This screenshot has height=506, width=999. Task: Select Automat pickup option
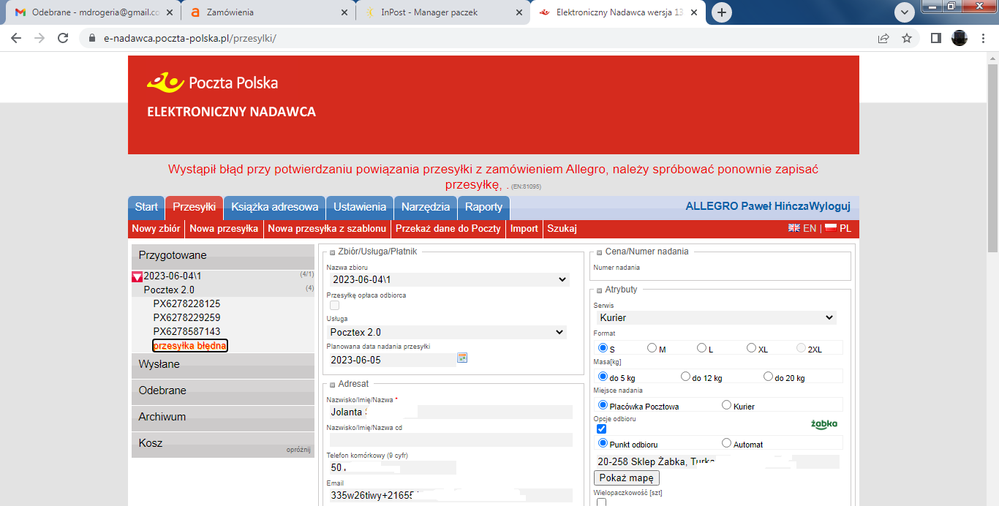pos(726,443)
